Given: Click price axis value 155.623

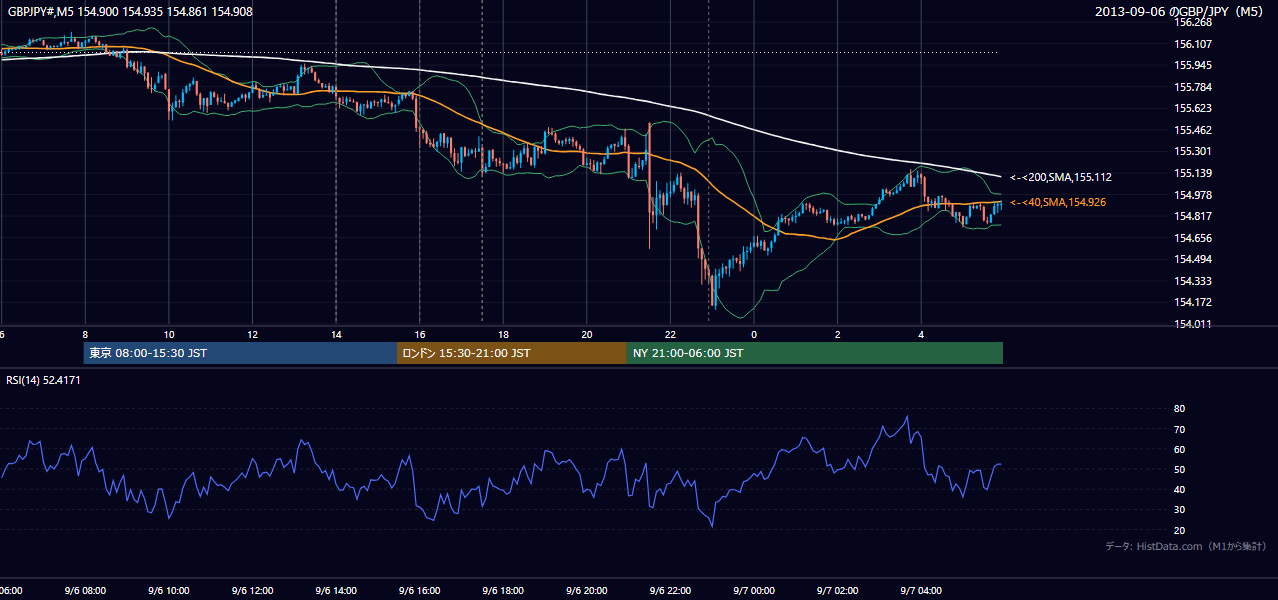Looking at the screenshot, I should pyautogui.click(x=1191, y=108).
